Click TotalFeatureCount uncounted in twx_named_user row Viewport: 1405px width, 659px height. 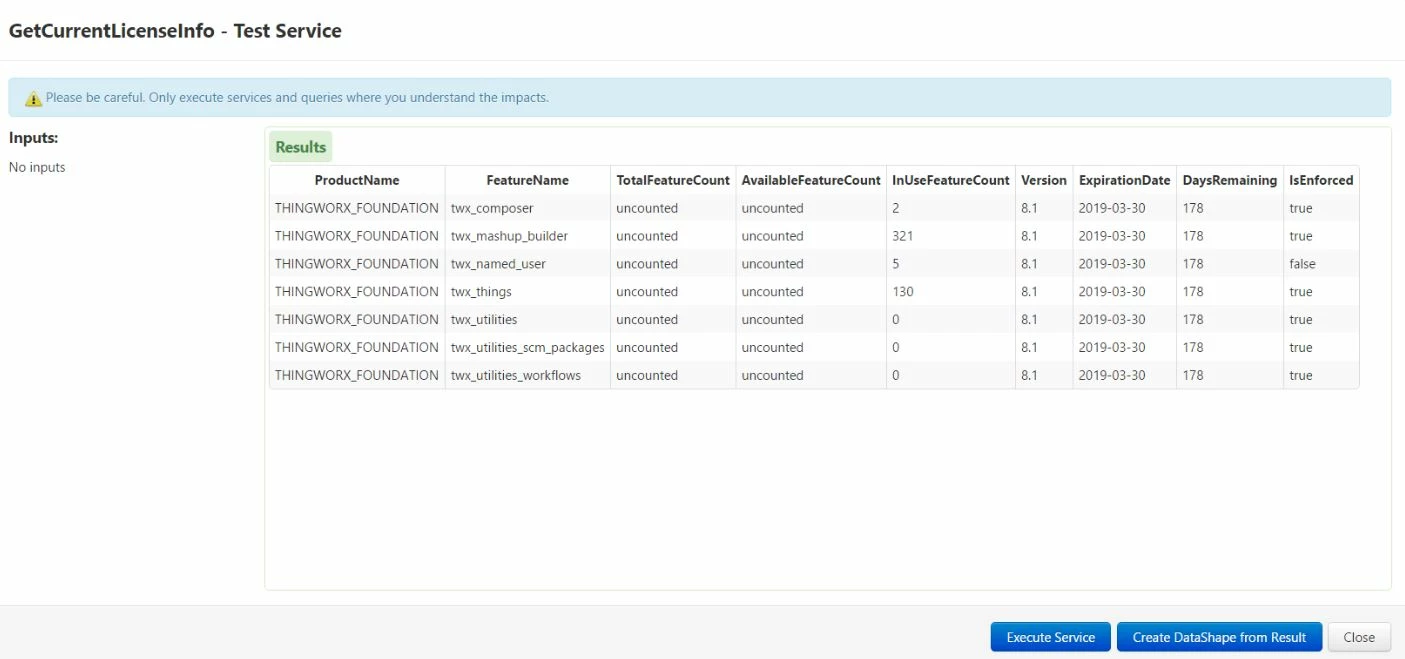point(673,264)
